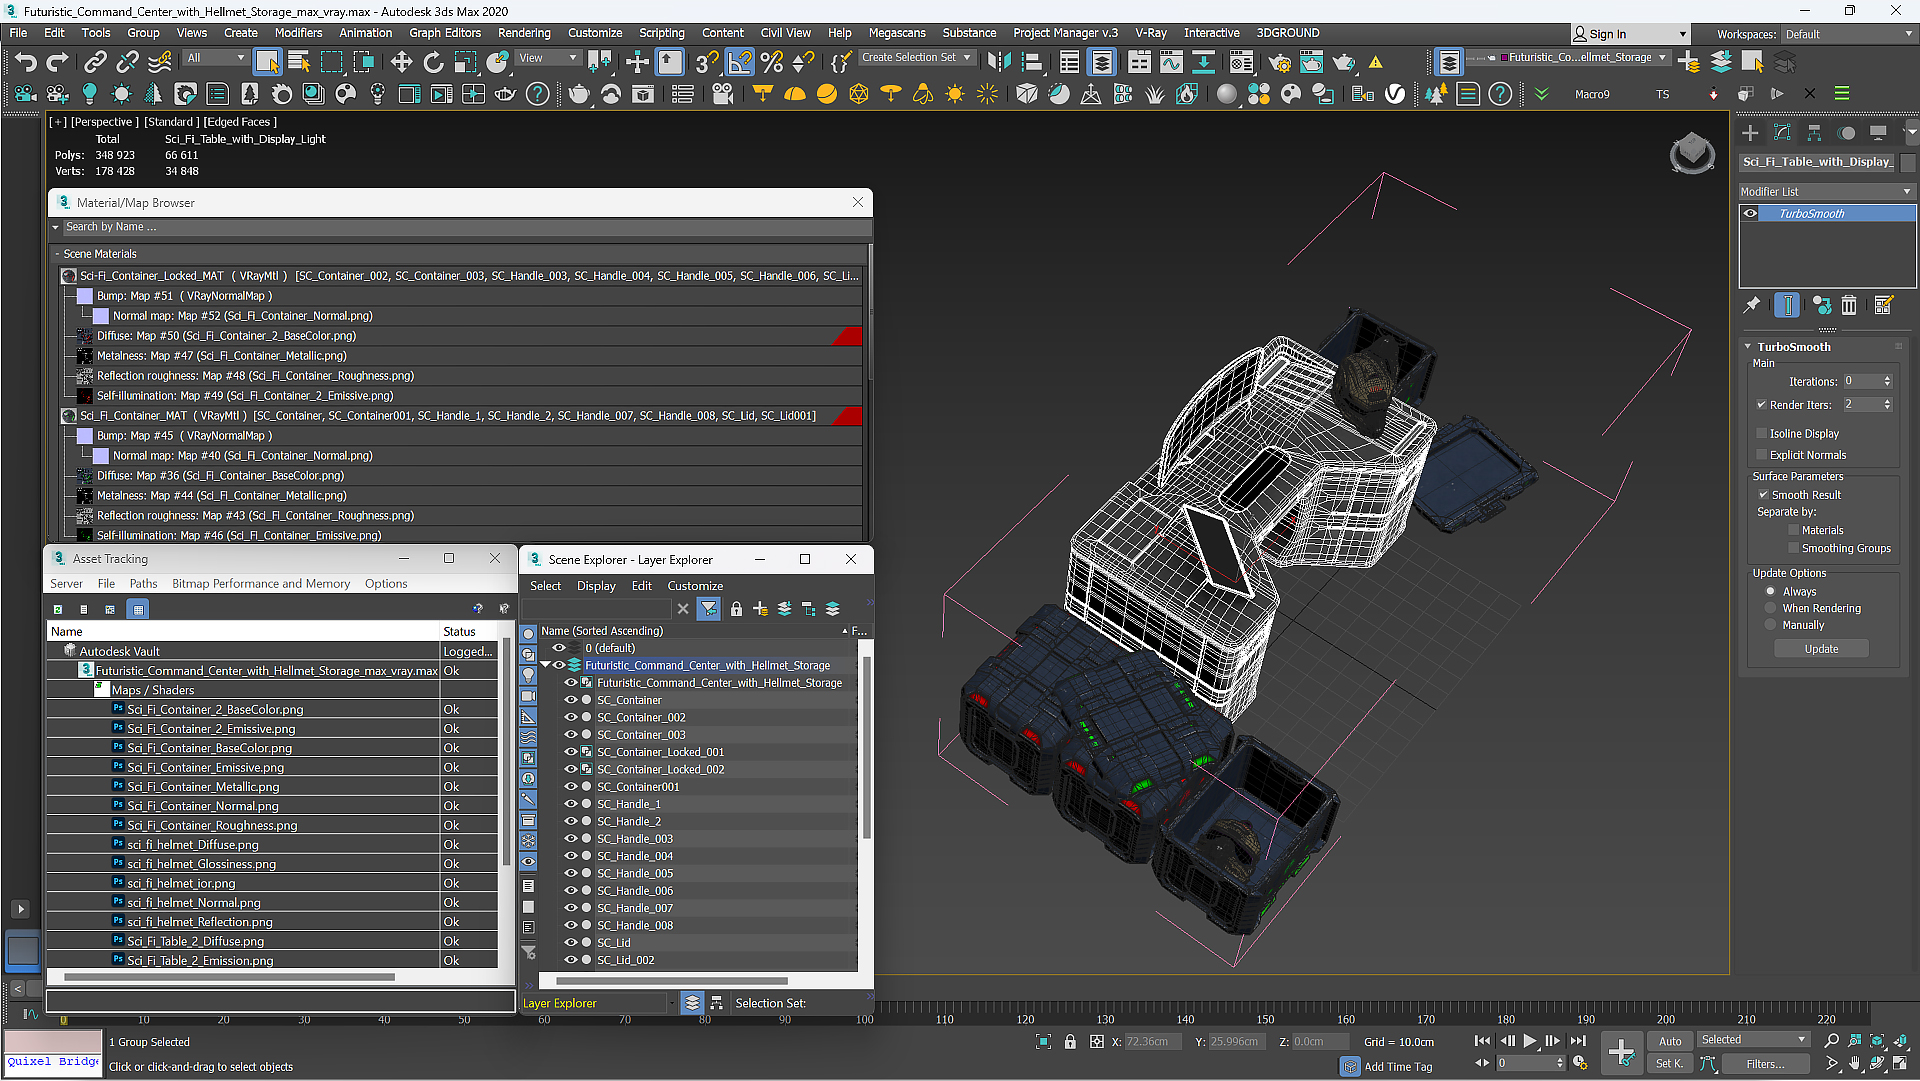This screenshot has height=1081, width=1920.
Task: Click Sci_Fi_Container_2_BaseColor.png asset
Action: [x=214, y=709]
